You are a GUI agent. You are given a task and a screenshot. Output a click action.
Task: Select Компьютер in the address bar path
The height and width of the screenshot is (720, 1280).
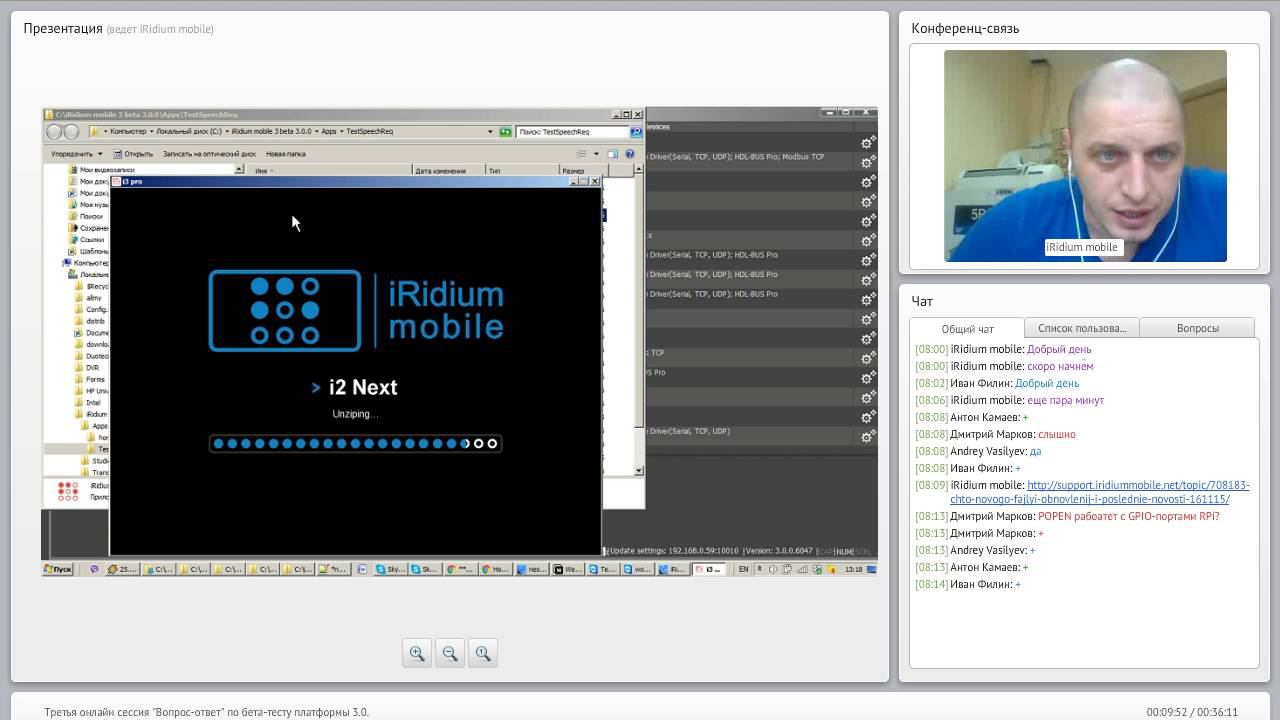tap(128, 132)
